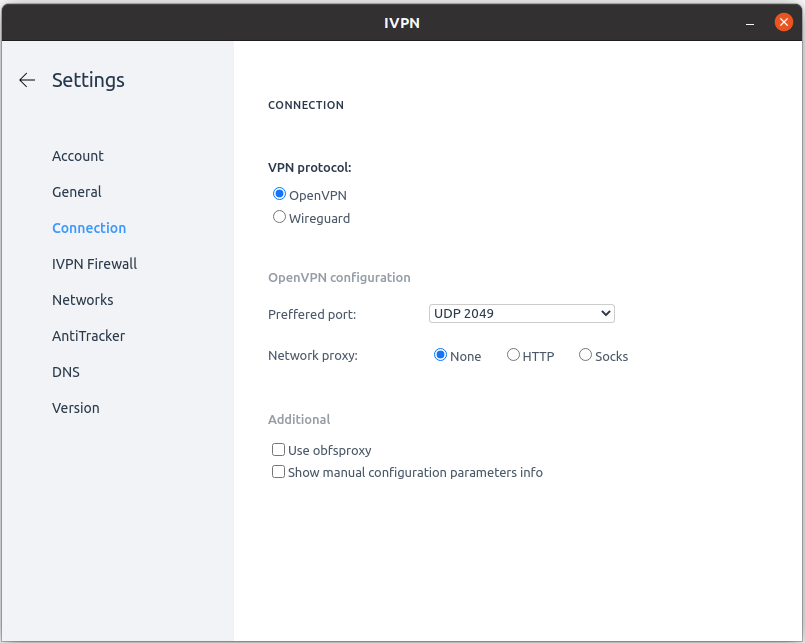Select OpenVPN protocol
This screenshot has height=643, width=805.
(x=279, y=194)
